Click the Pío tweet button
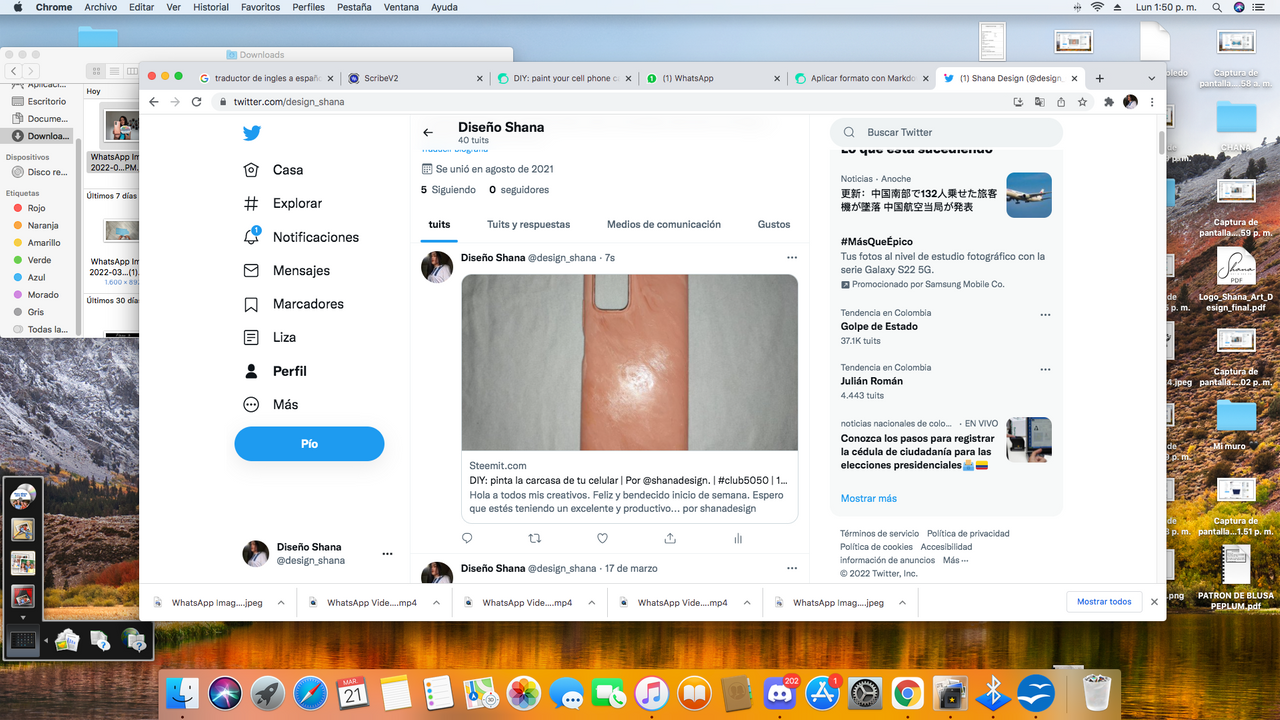This screenshot has width=1280, height=720. coord(309,443)
